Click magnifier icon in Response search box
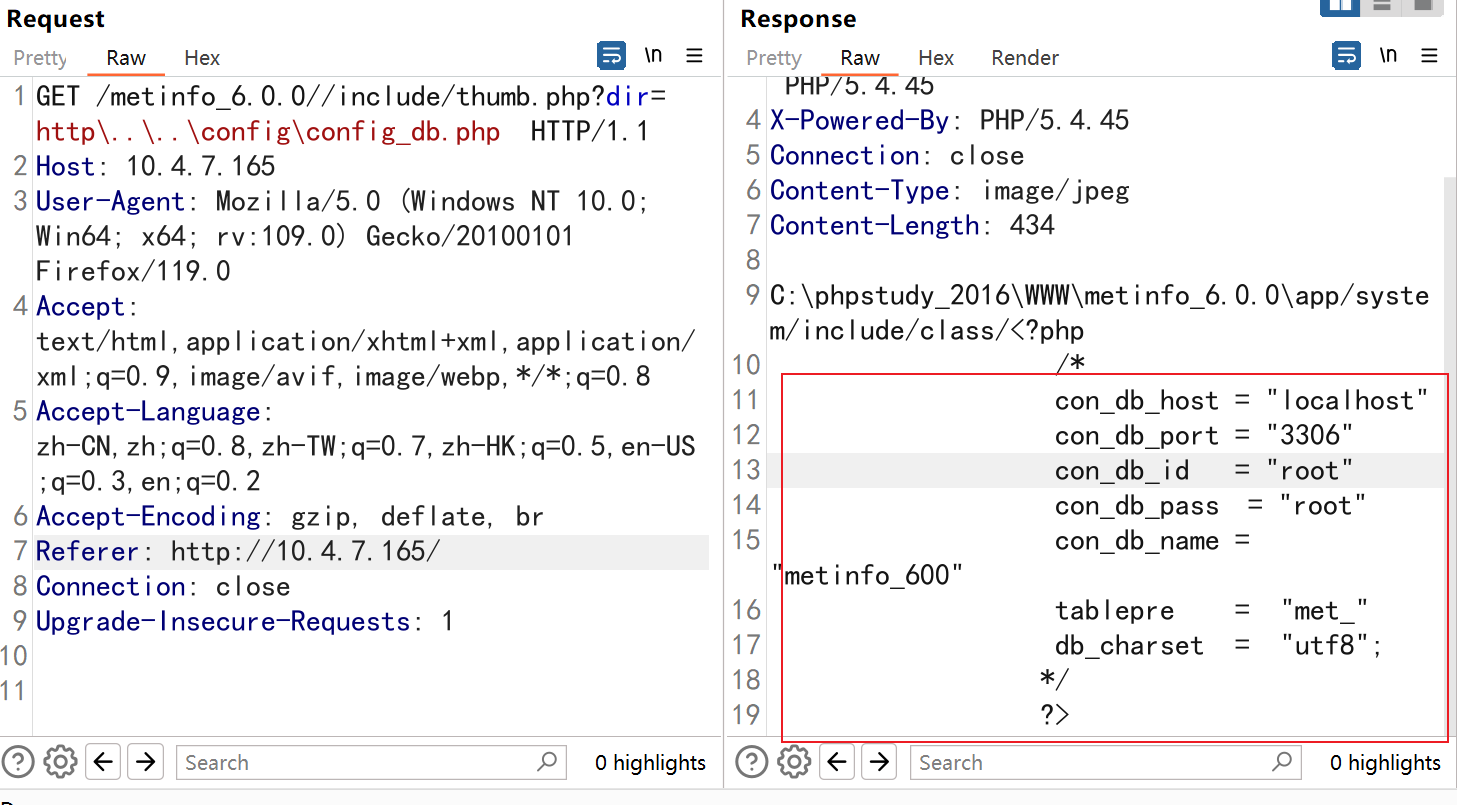Screen dimensions: 1457x805 point(1281,762)
